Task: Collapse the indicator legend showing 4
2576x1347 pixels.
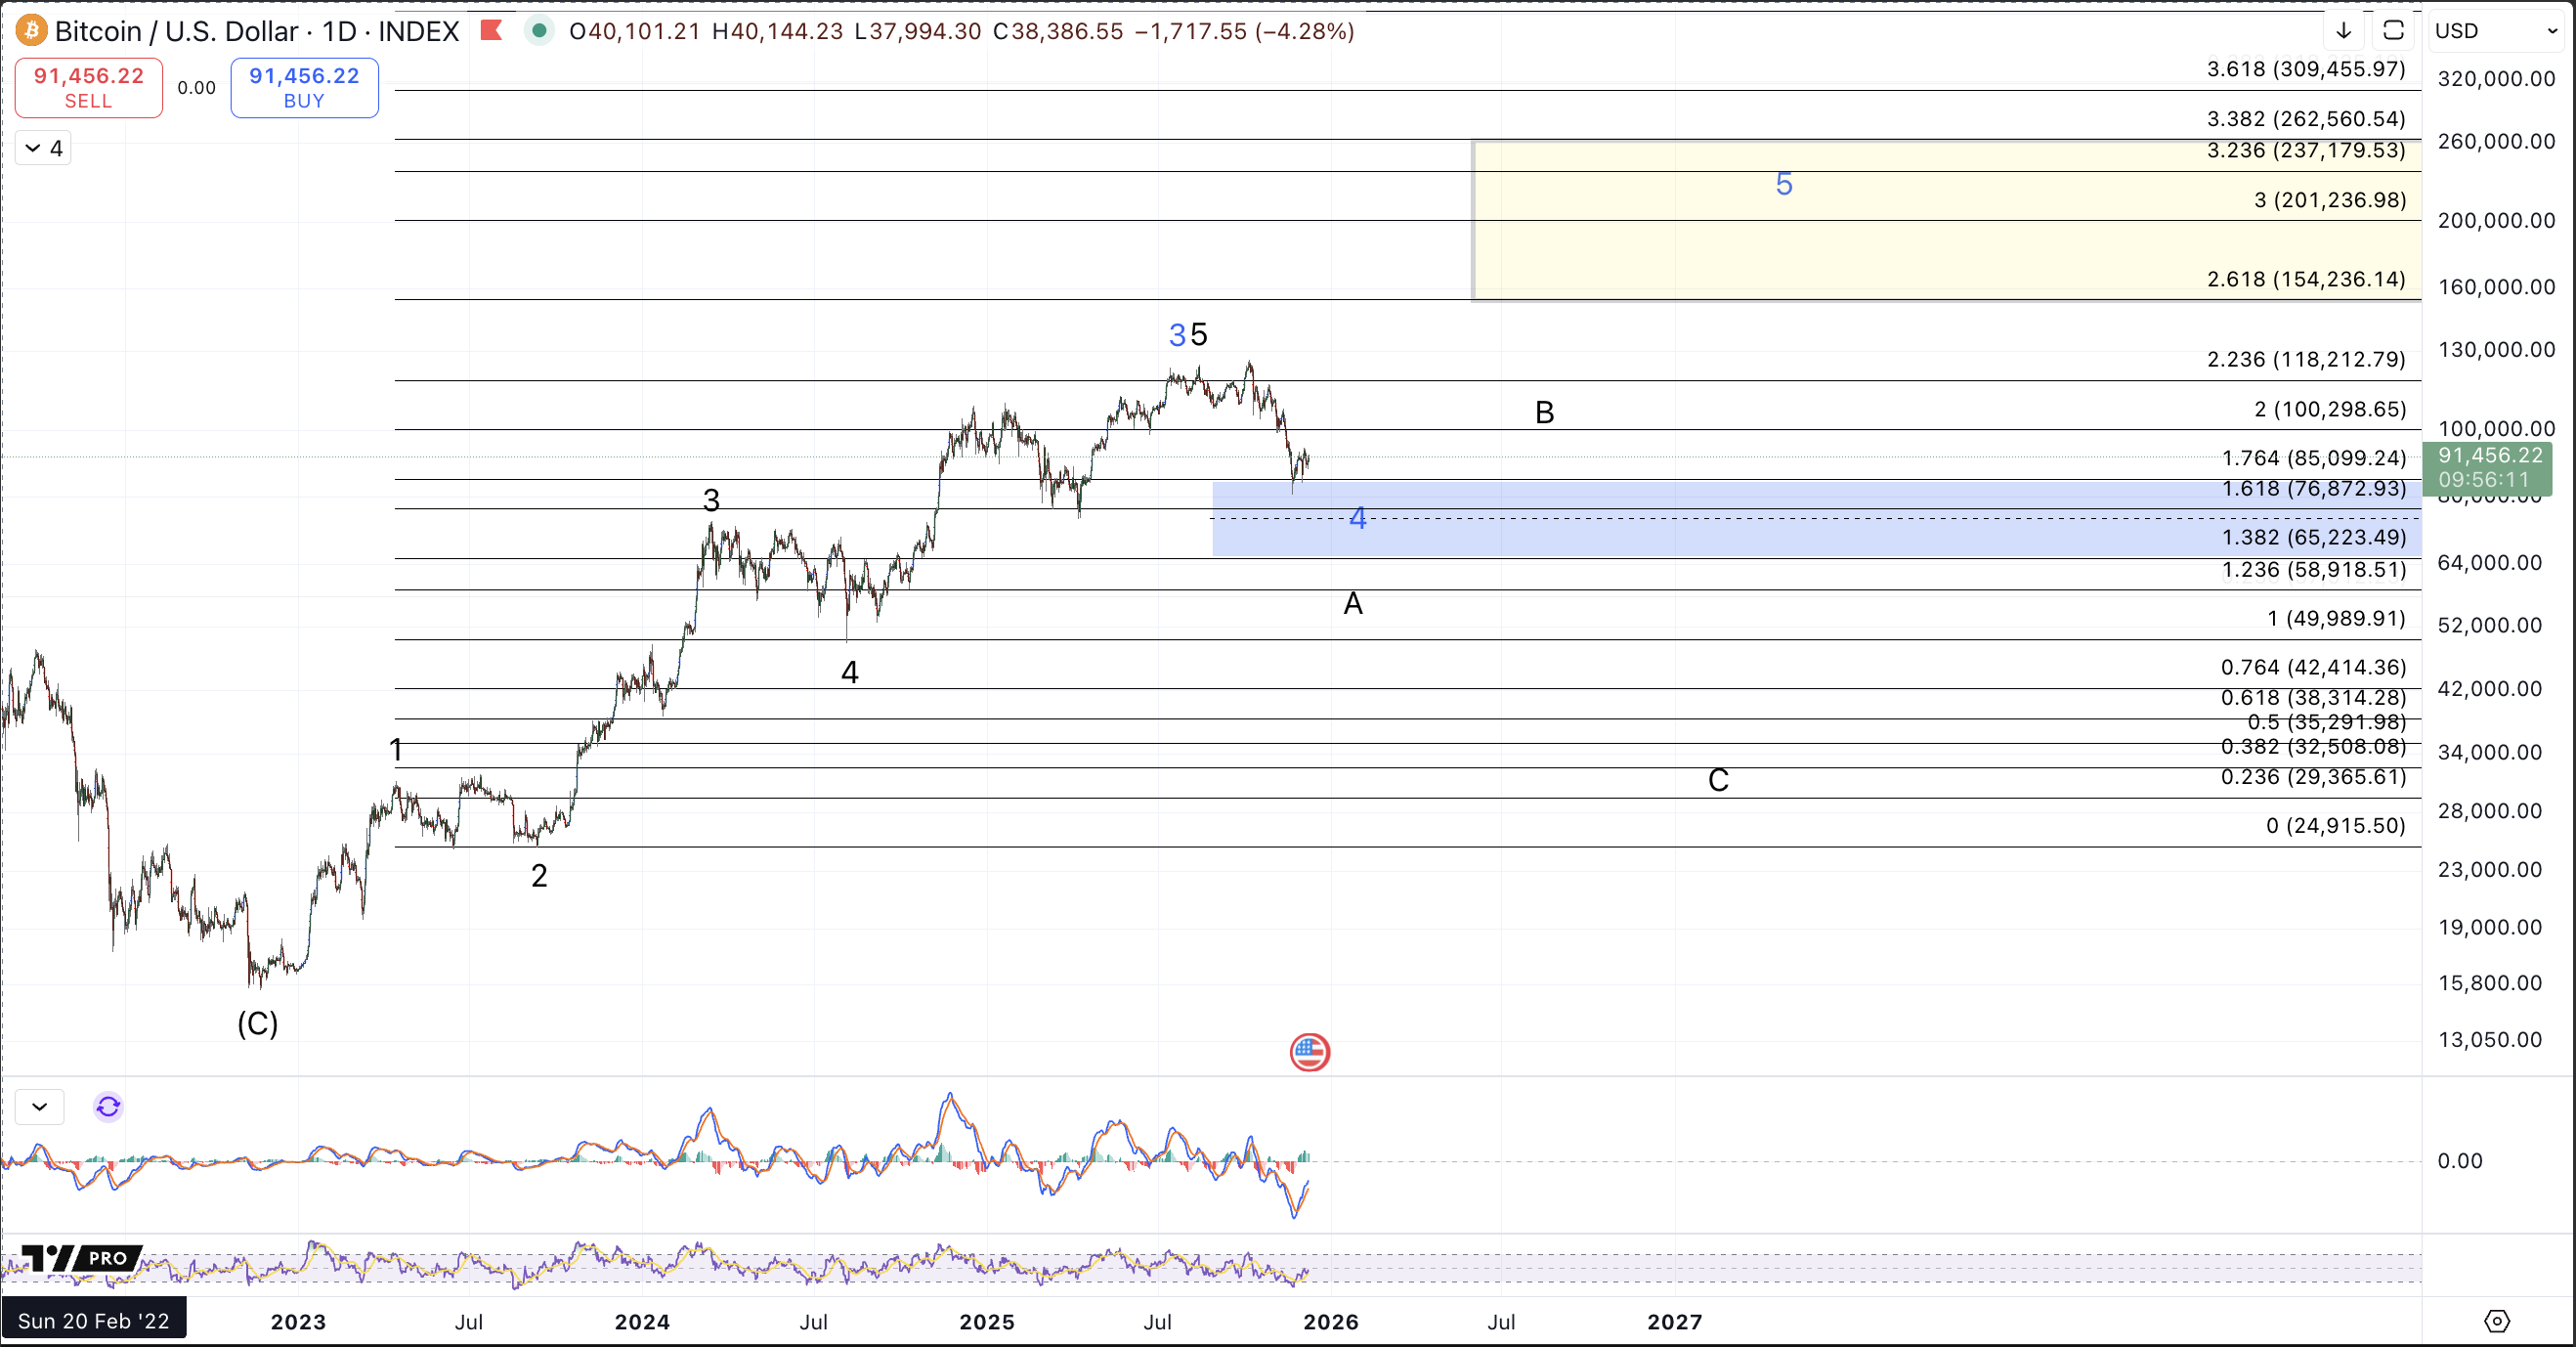Action: pos(43,149)
